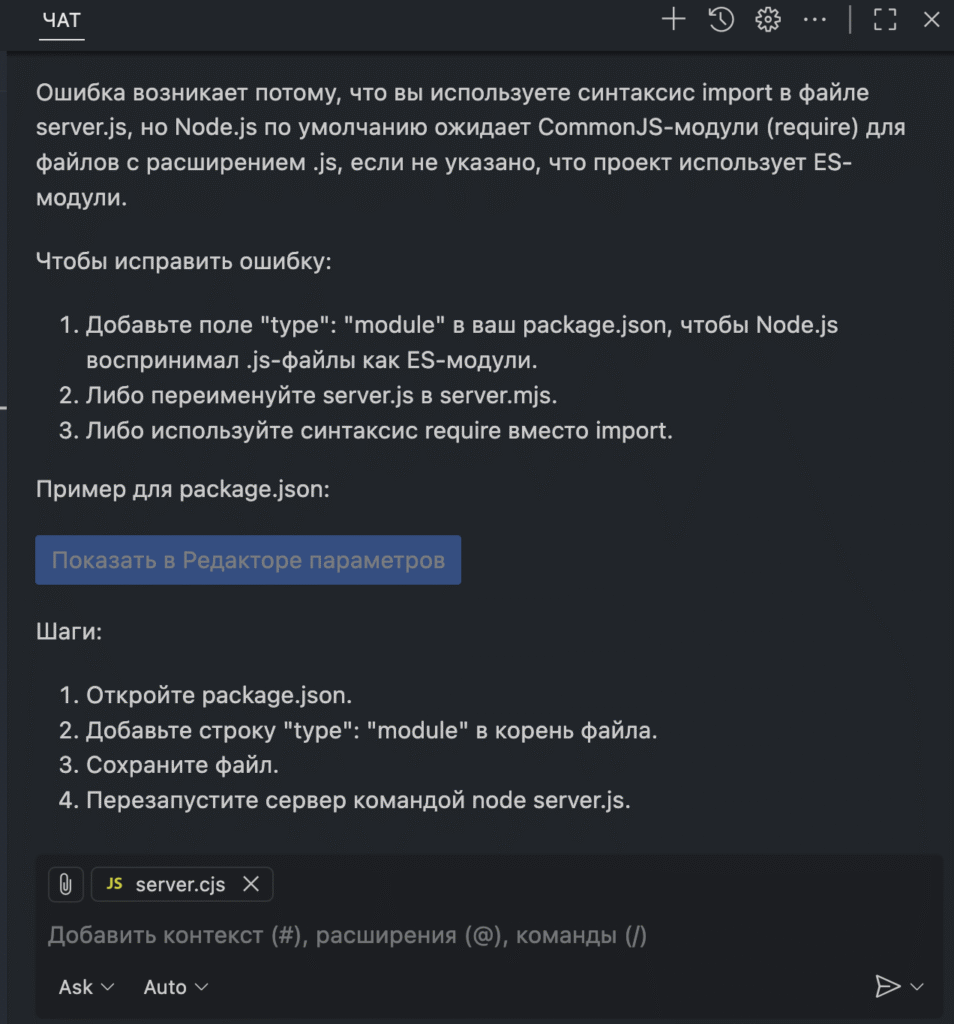Click the paperclip attach context icon
Screen dimensions: 954x1024
point(65,884)
